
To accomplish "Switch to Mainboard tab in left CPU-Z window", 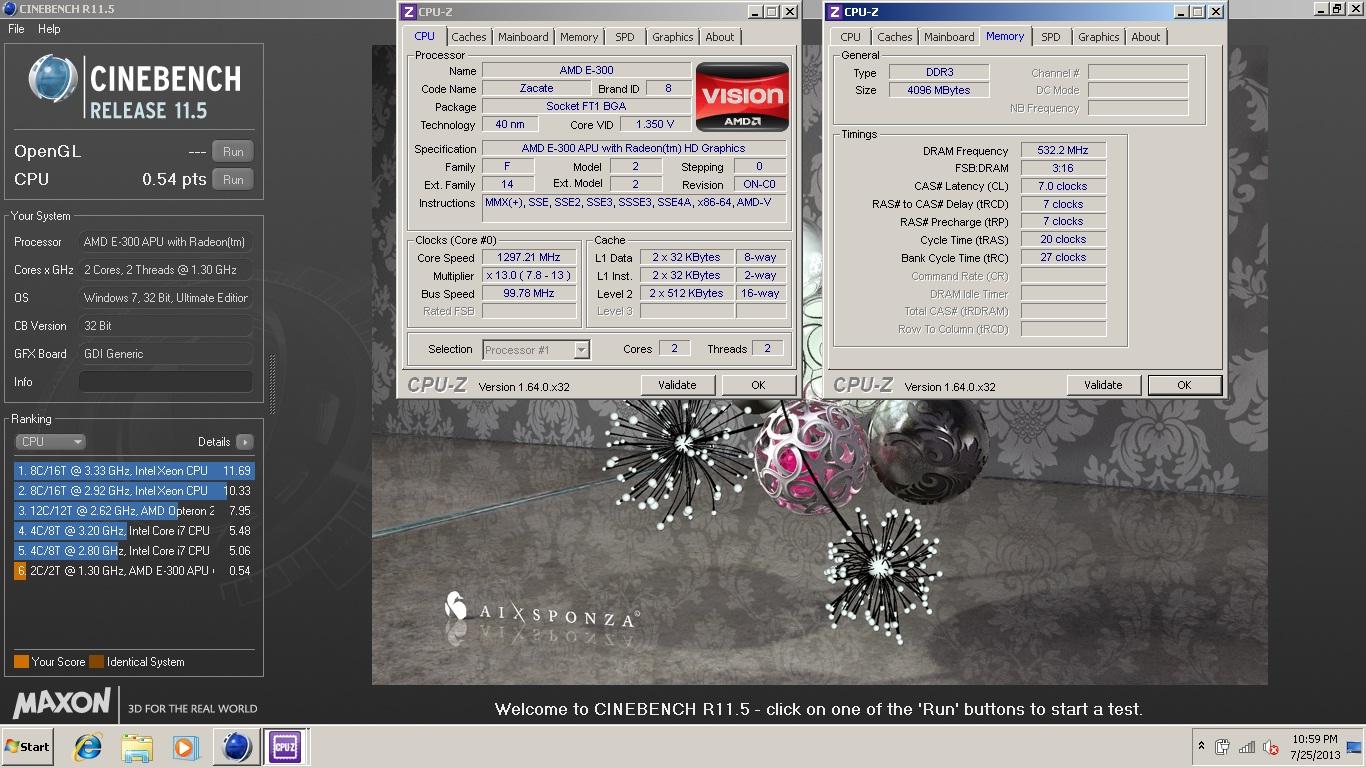I will [x=523, y=37].
